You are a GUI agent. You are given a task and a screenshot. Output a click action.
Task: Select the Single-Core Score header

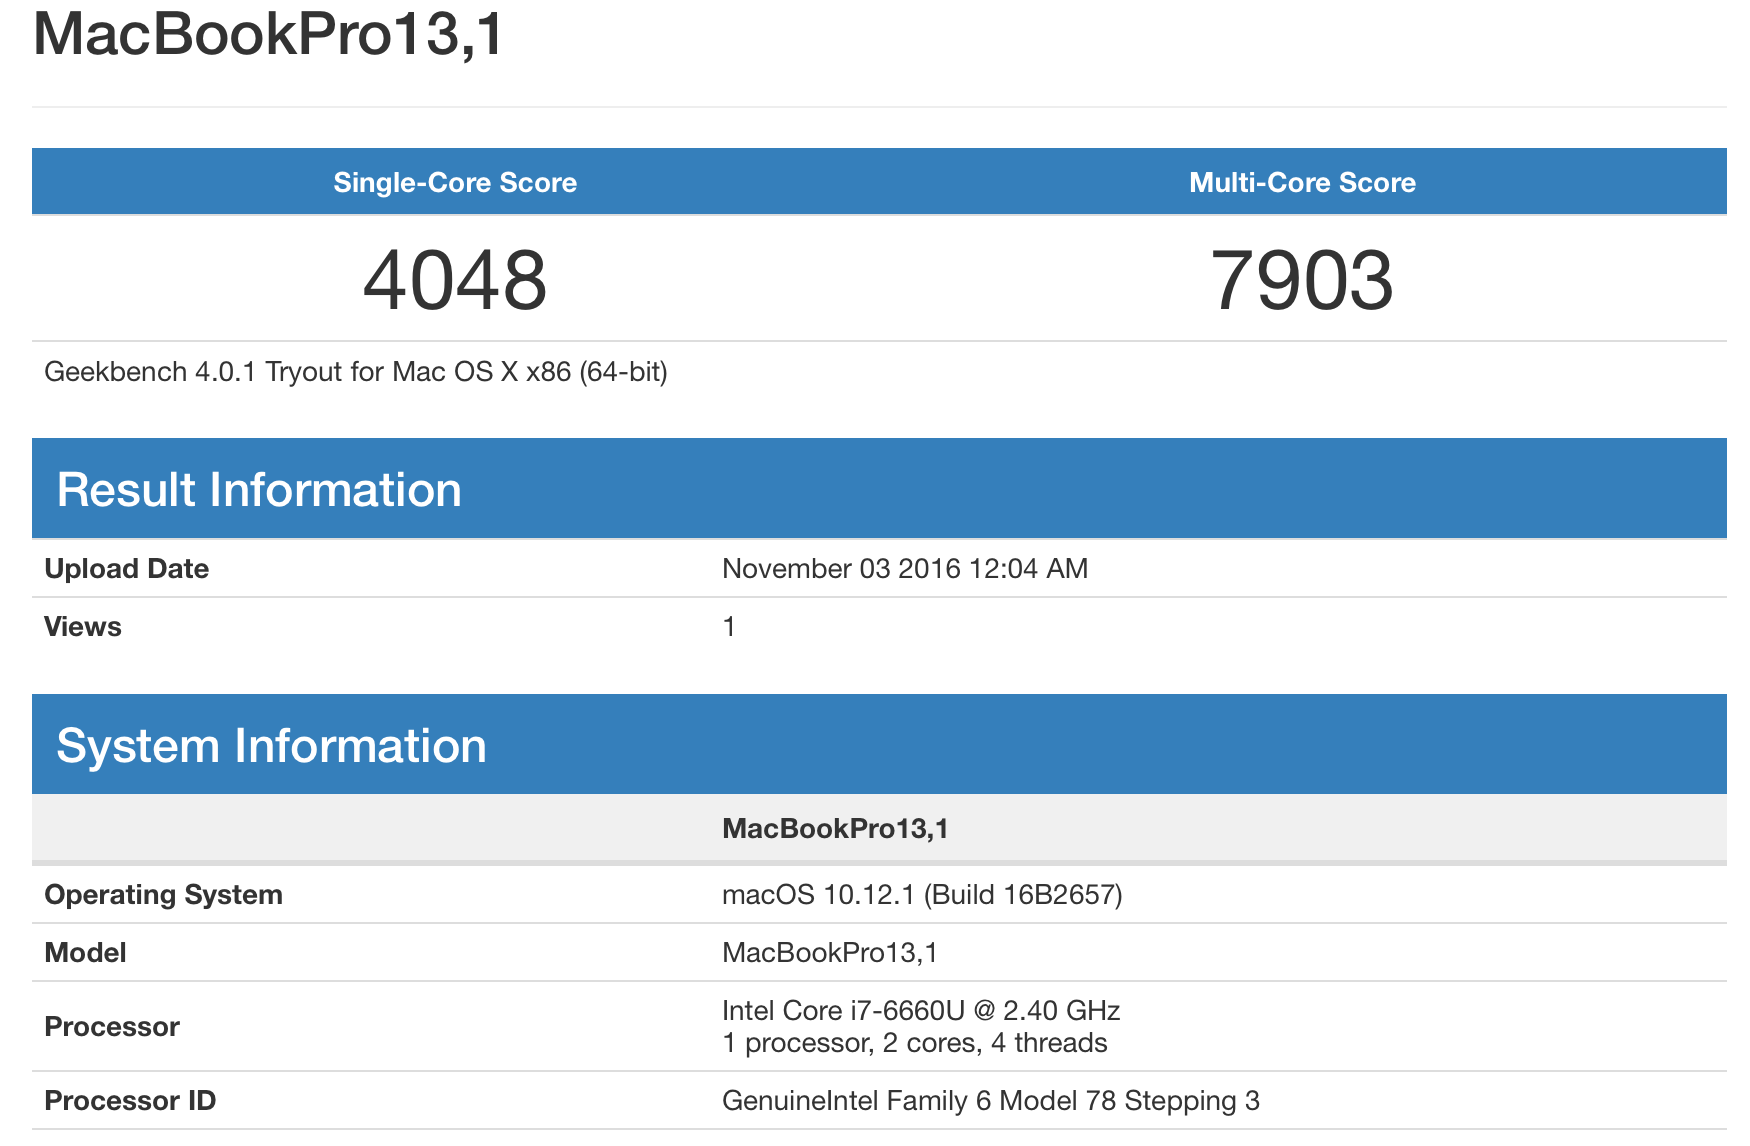[455, 182]
